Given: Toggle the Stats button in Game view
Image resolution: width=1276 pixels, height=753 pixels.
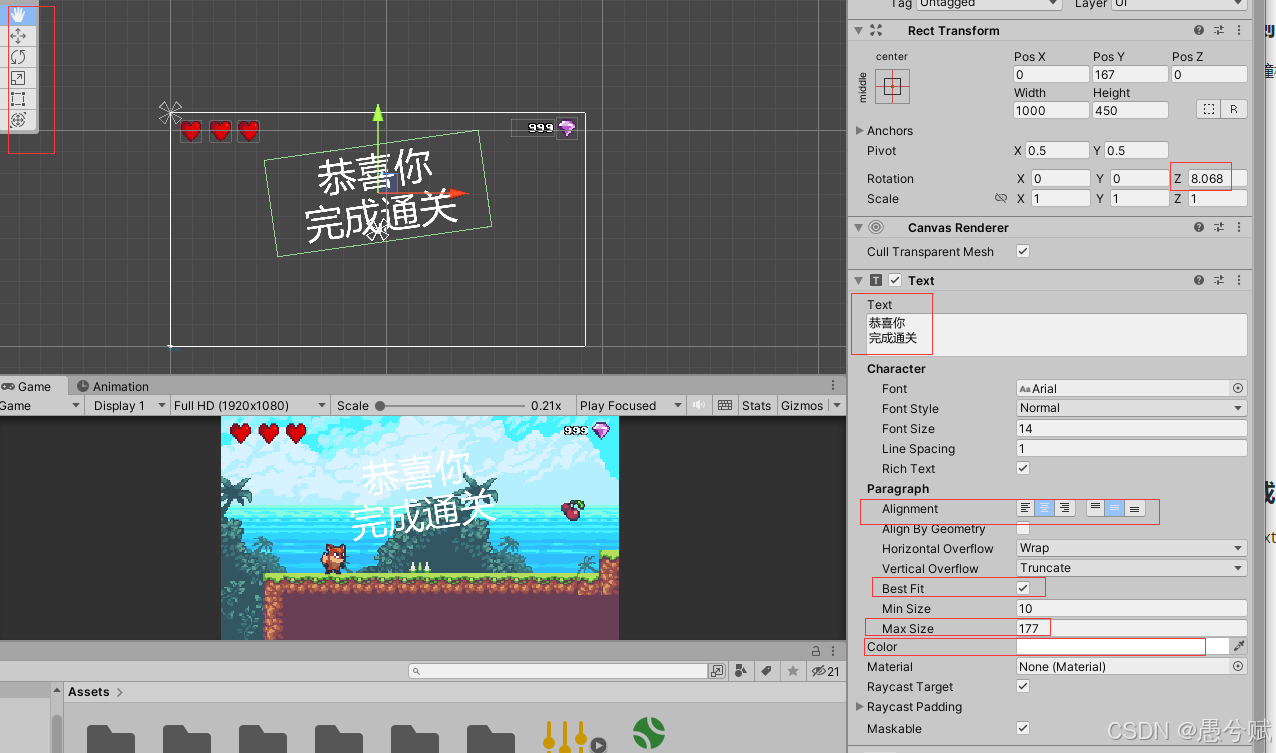Looking at the screenshot, I should (757, 405).
